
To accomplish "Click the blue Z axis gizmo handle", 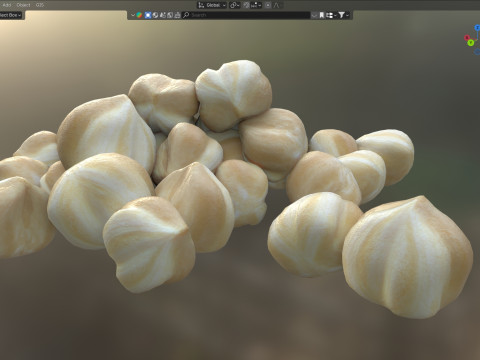I will tap(477, 28).
